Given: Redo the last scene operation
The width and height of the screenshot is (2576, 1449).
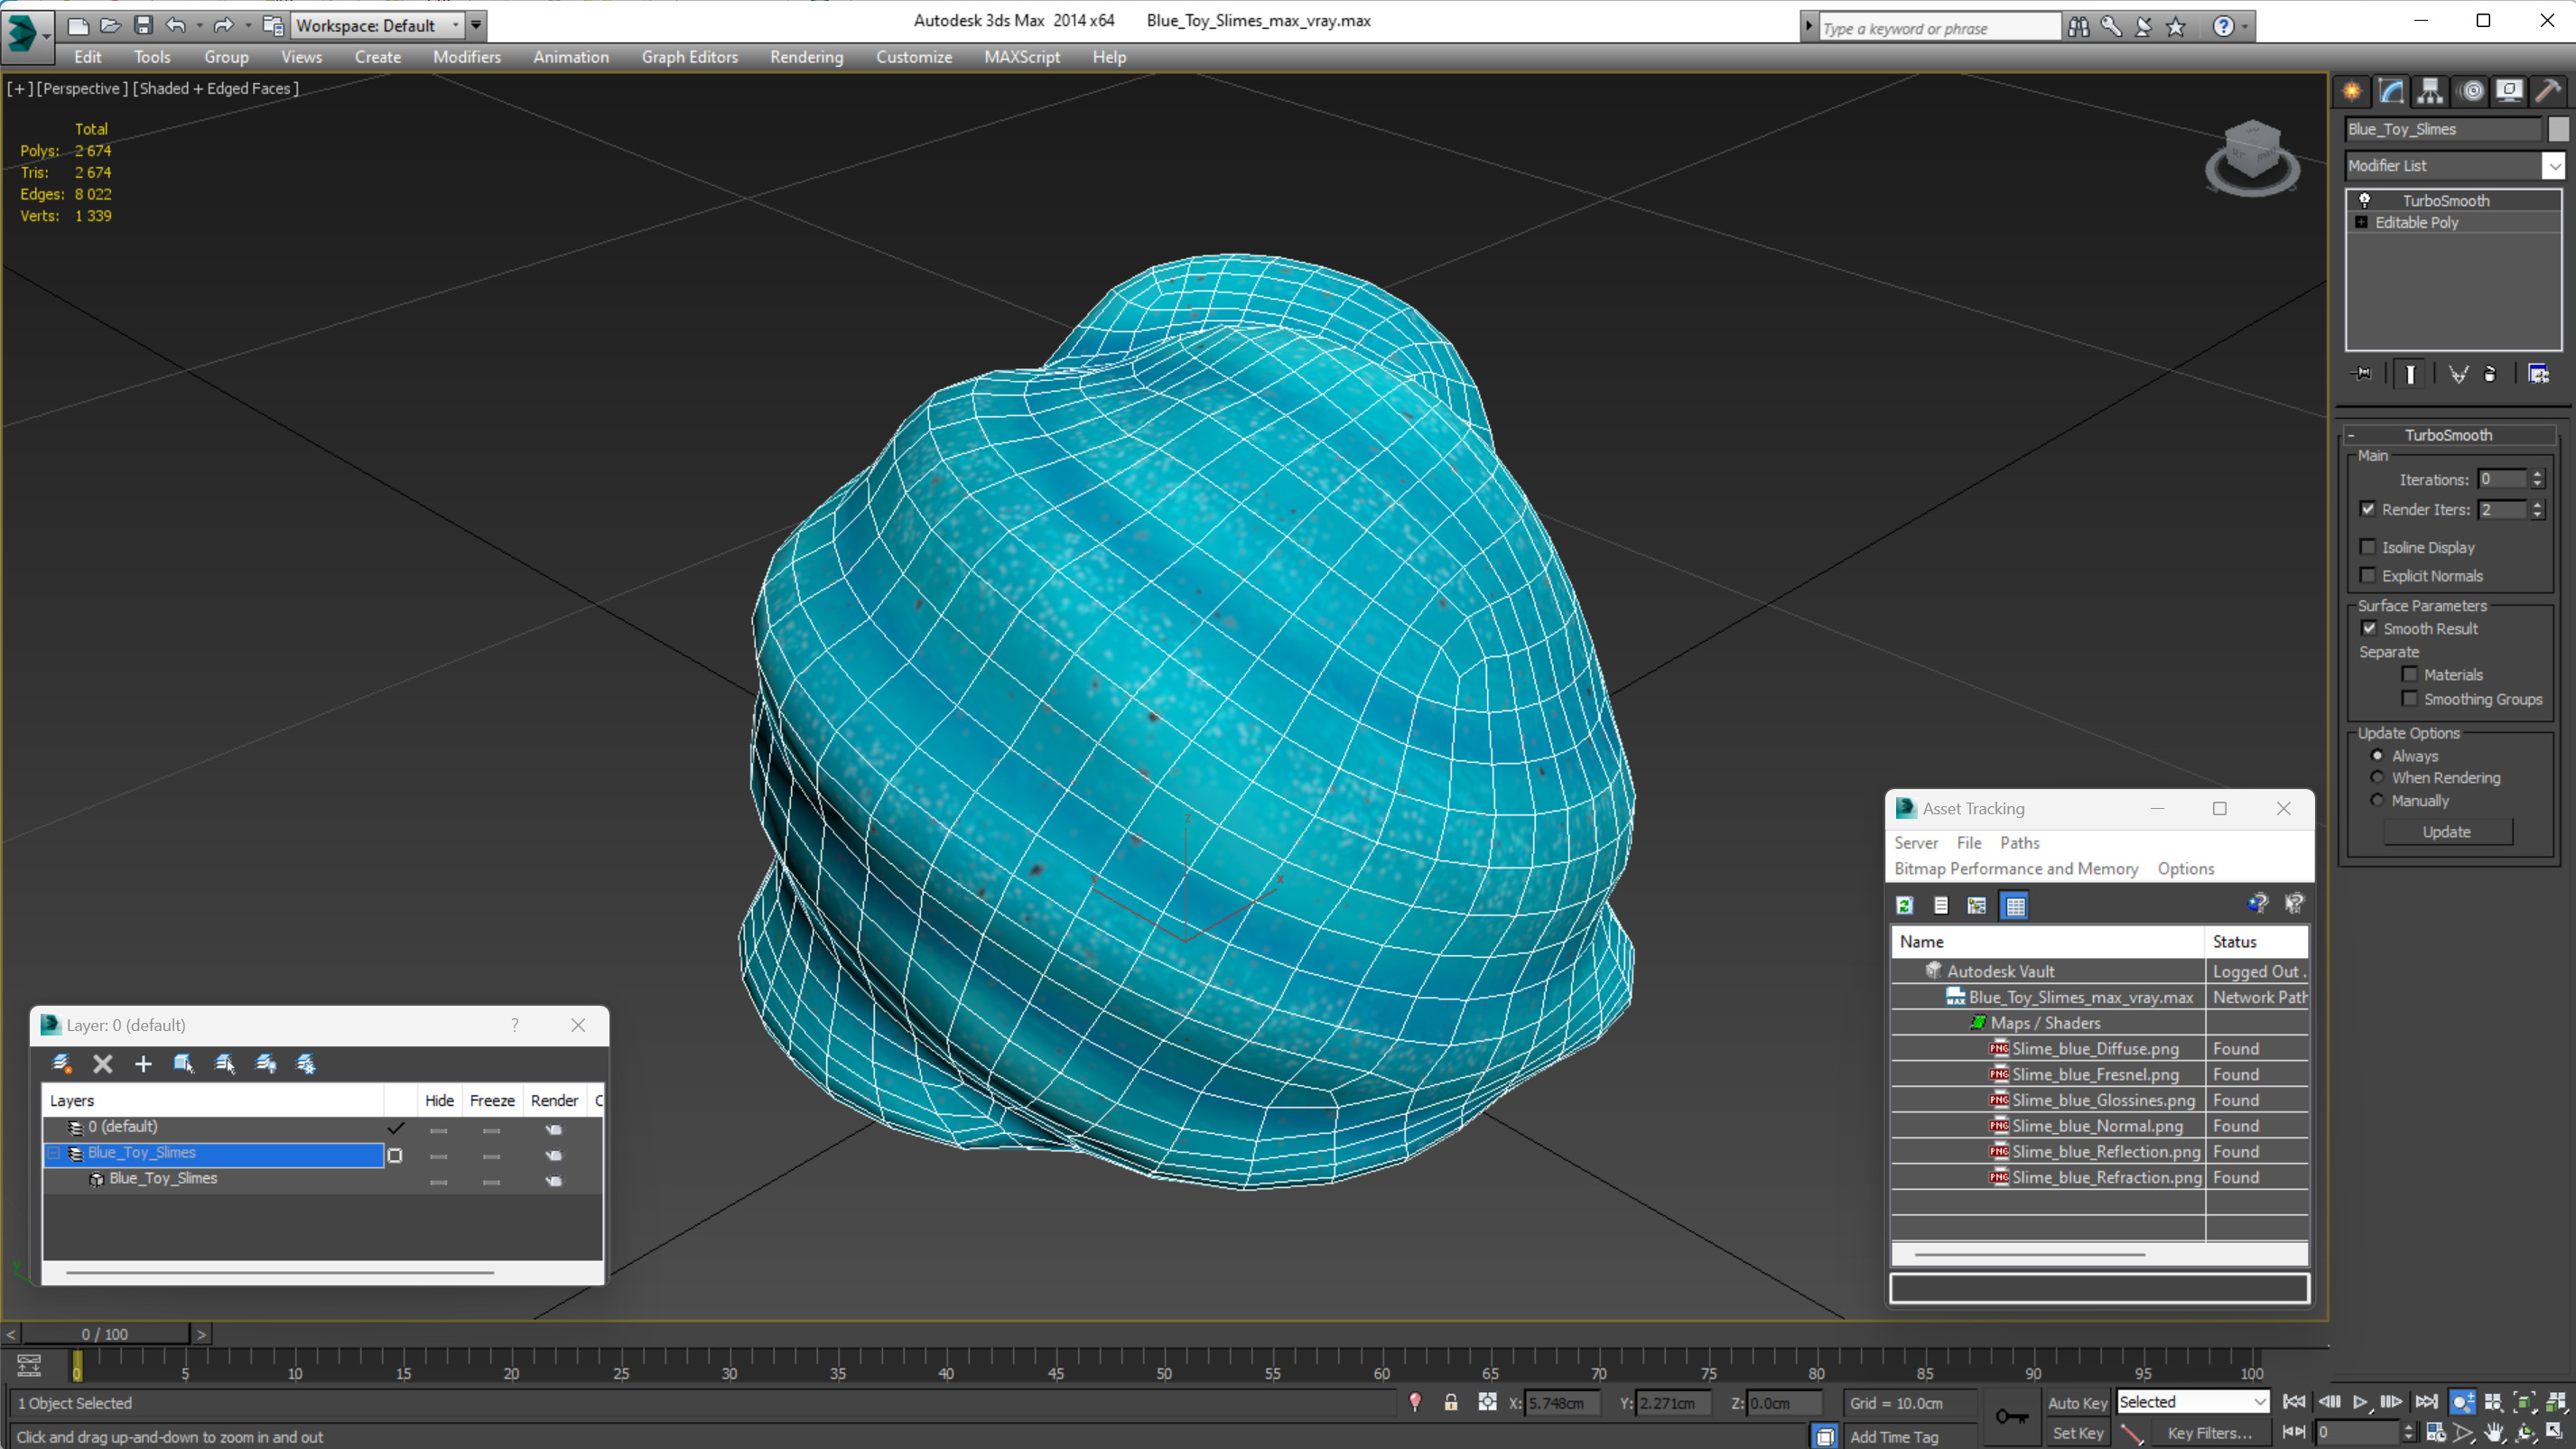Looking at the screenshot, I should click(x=223, y=26).
